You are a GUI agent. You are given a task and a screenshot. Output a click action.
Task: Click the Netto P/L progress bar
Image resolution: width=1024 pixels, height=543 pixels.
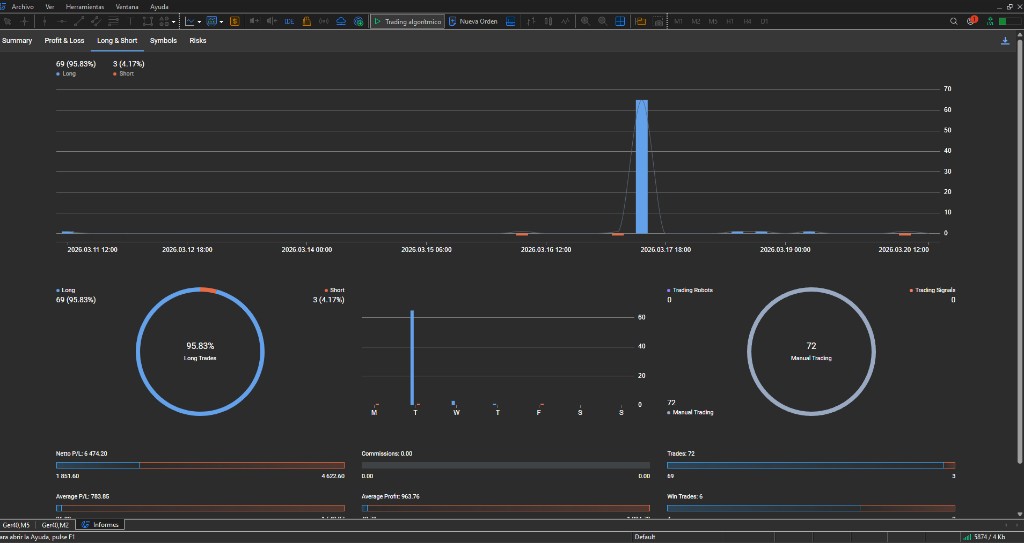pos(200,465)
